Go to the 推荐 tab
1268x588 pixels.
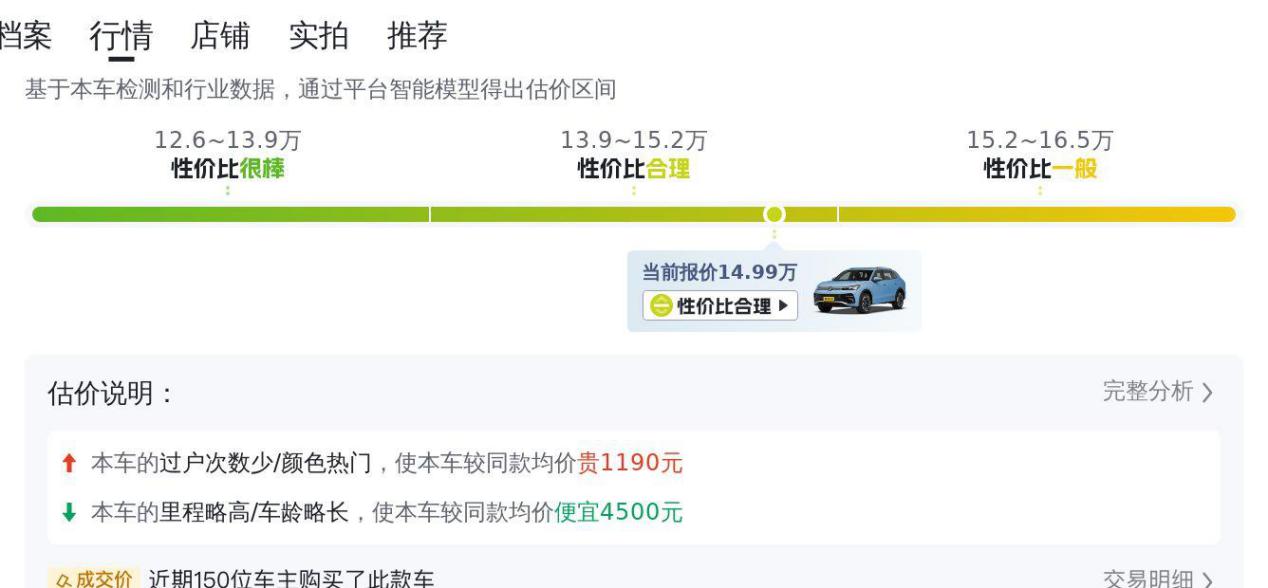(x=417, y=36)
